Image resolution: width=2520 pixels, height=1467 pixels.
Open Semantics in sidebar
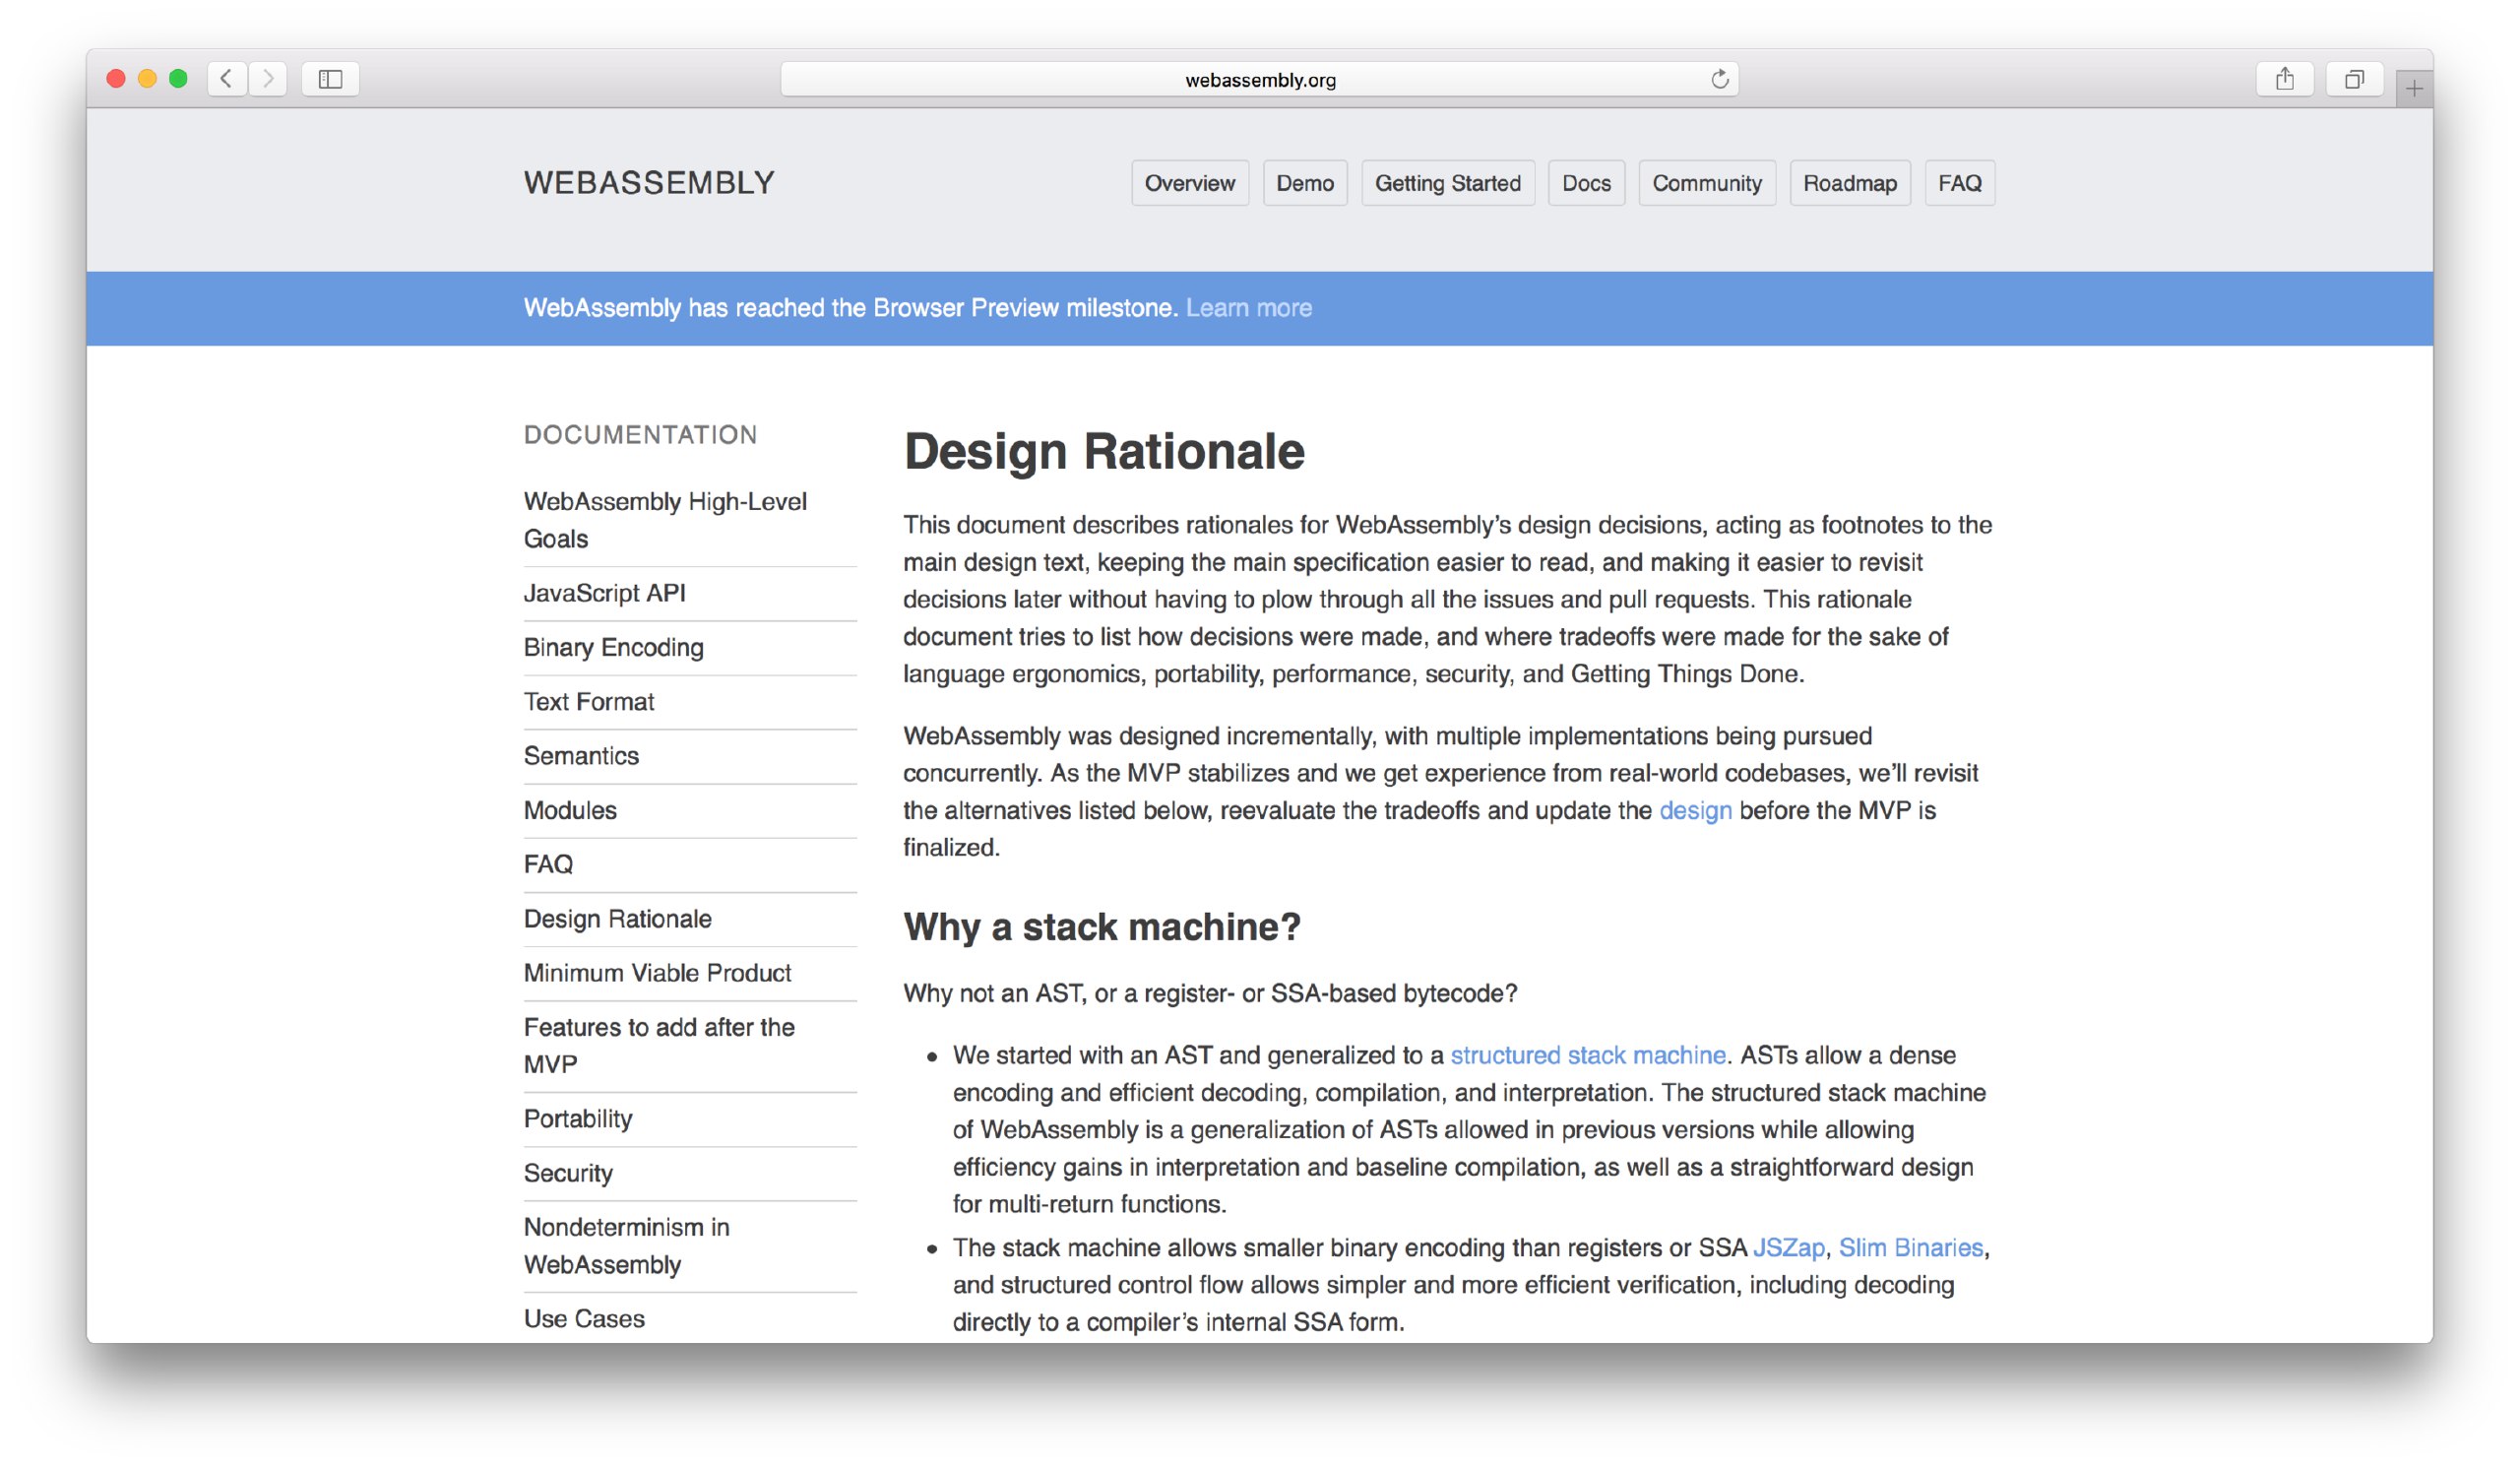tap(581, 756)
